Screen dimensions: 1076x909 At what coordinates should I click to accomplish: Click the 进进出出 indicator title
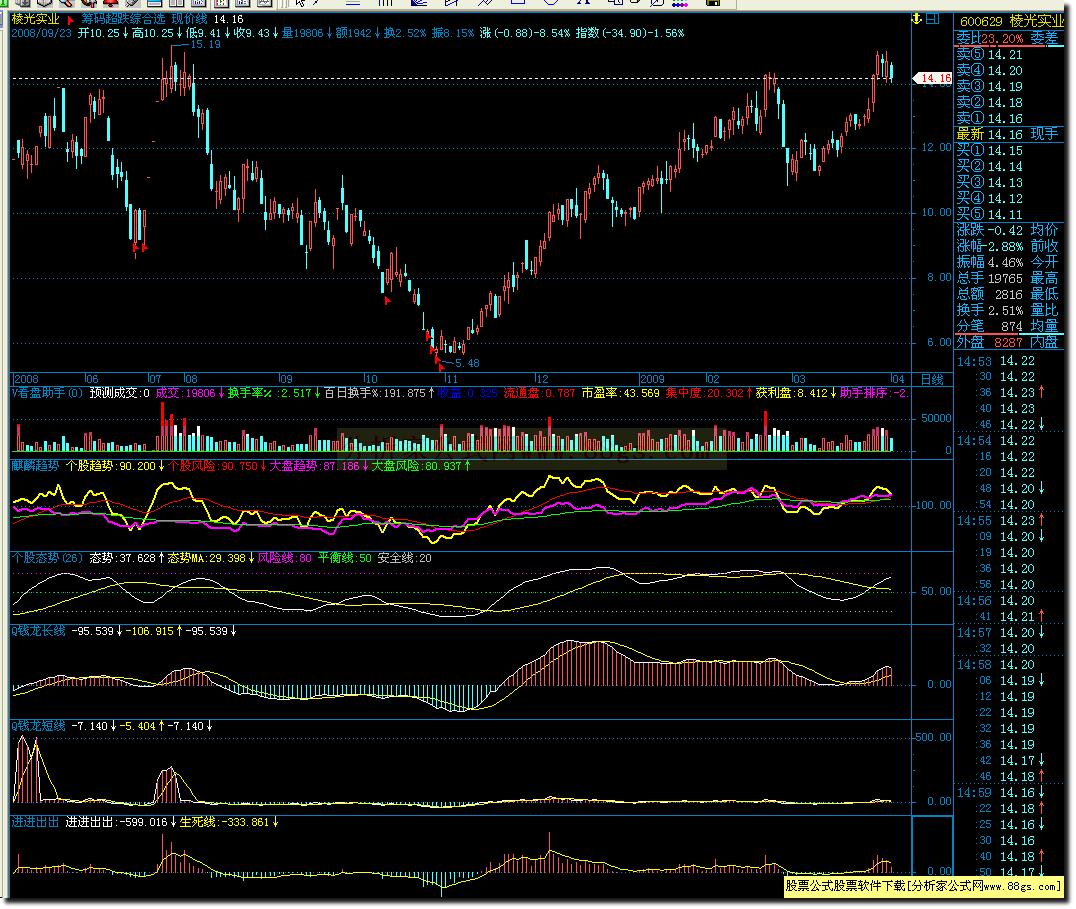(x=36, y=822)
